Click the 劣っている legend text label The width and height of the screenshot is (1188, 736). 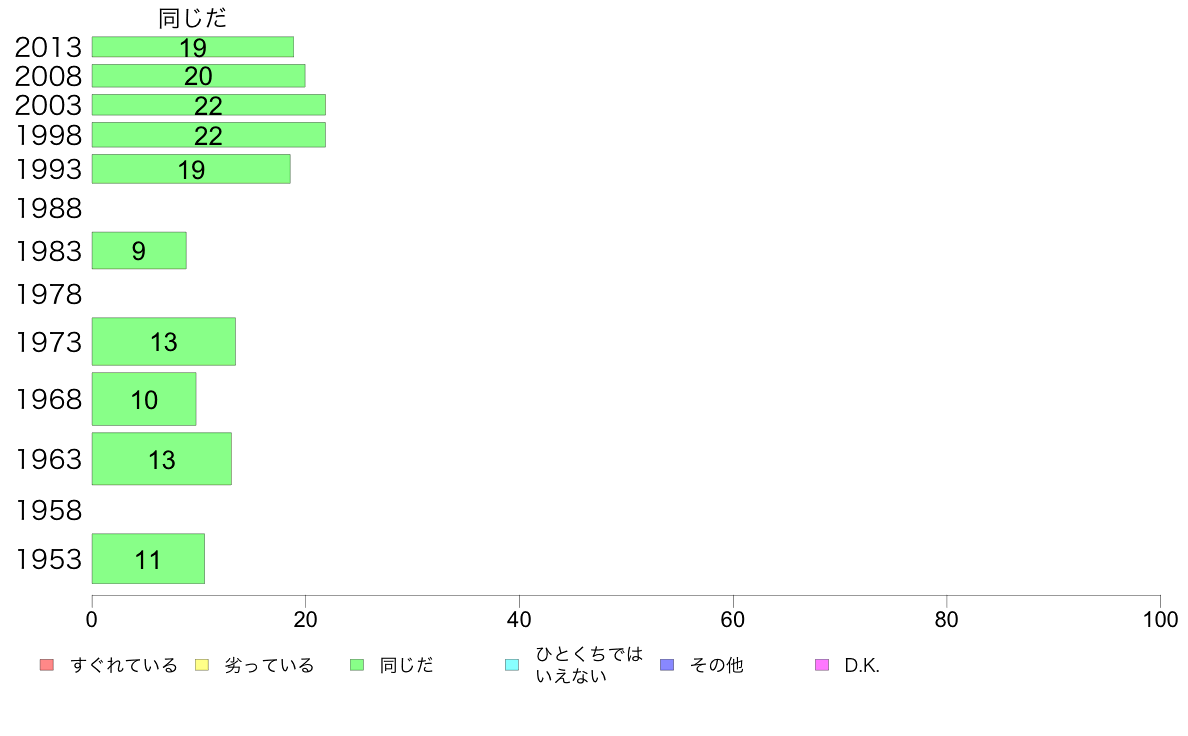click(269, 666)
